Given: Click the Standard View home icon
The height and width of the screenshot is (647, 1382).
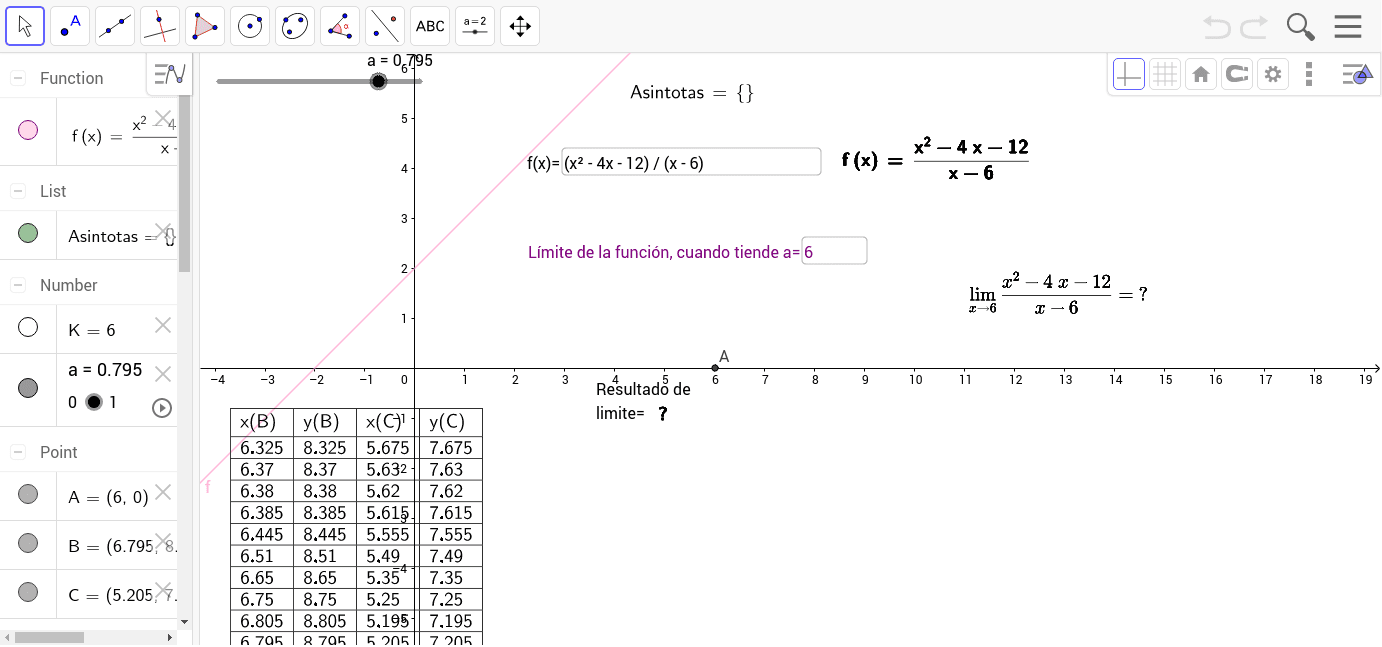Looking at the screenshot, I should click(1201, 74).
